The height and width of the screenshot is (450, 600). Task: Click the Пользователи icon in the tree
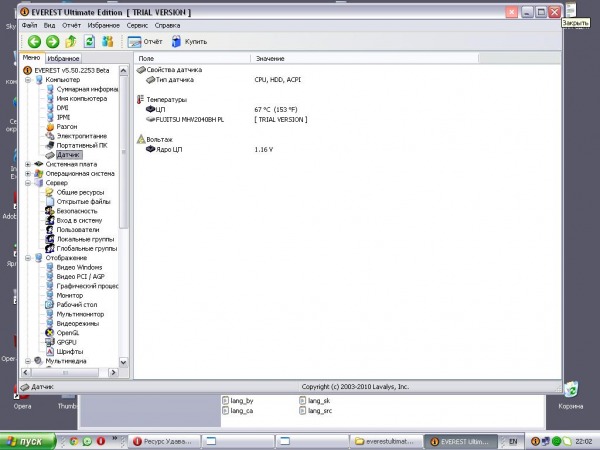point(50,230)
